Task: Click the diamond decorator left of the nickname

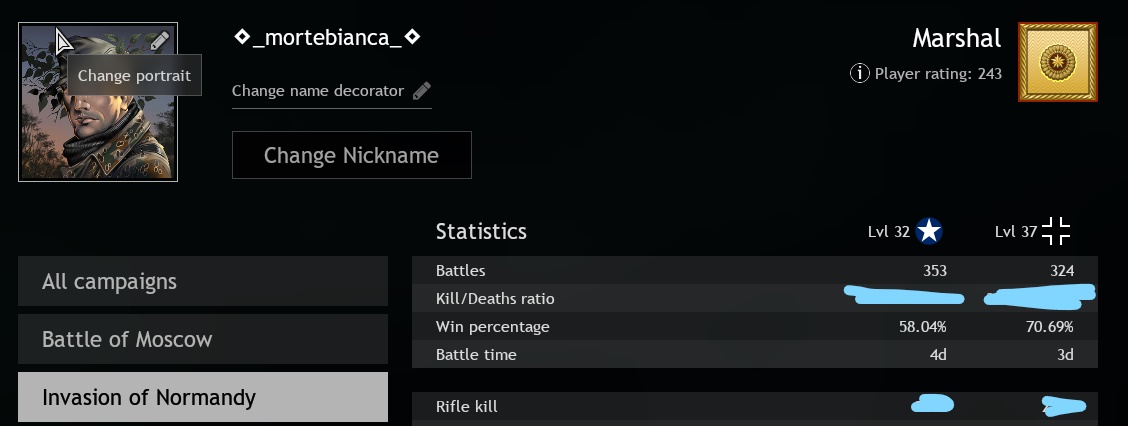Action: 242,37
